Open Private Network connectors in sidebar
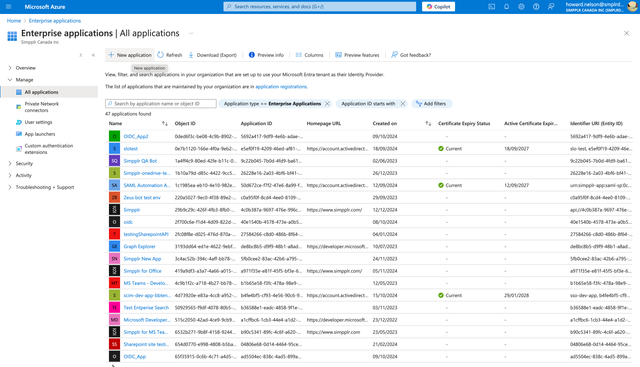Image resolution: width=640 pixels, height=367 pixels. click(42, 107)
